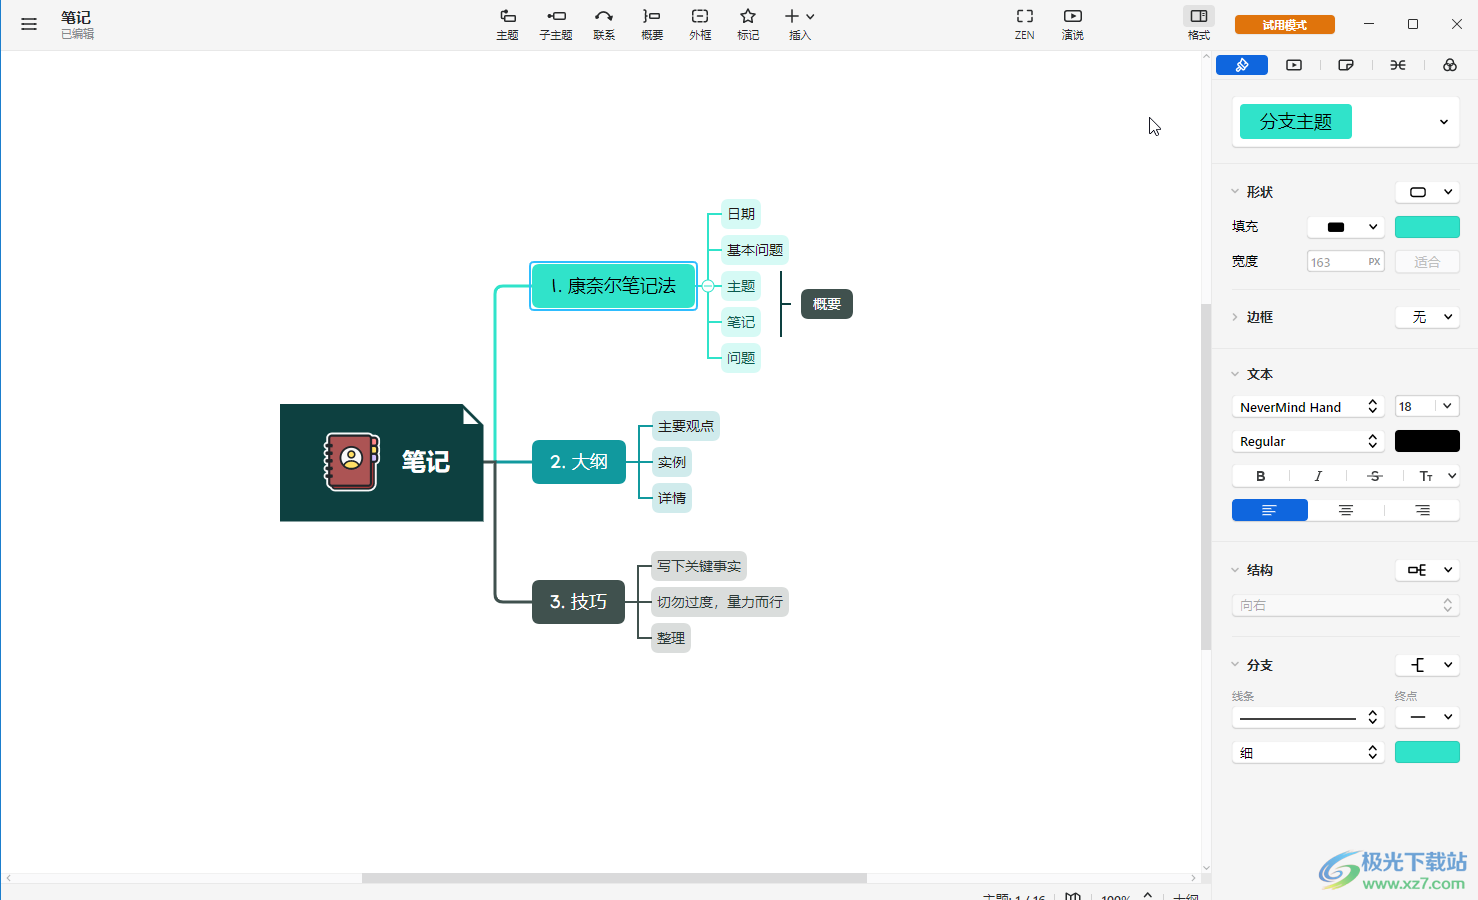This screenshot has width=1478, height=900.
Task: Open the 细 line thickness selector
Action: coord(1308,752)
